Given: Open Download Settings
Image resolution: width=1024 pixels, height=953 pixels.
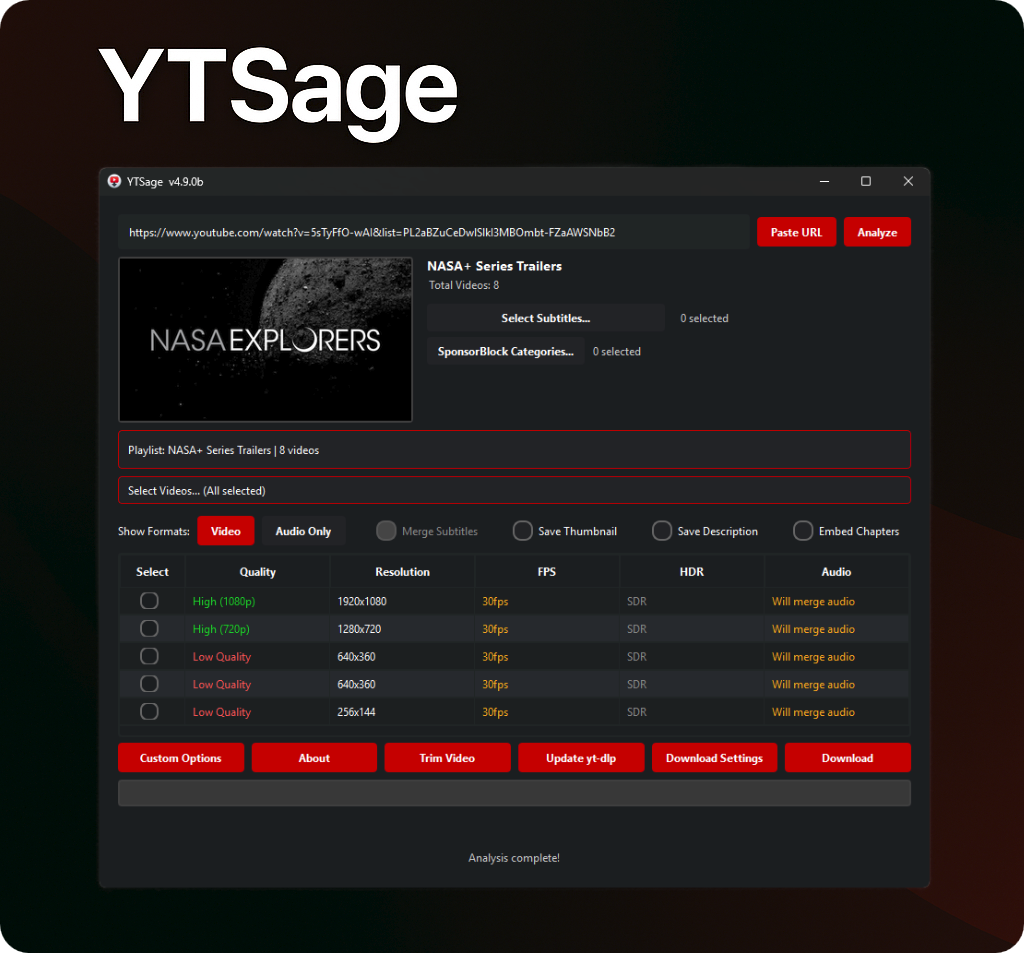Looking at the screenshot, I should (714, 758).
